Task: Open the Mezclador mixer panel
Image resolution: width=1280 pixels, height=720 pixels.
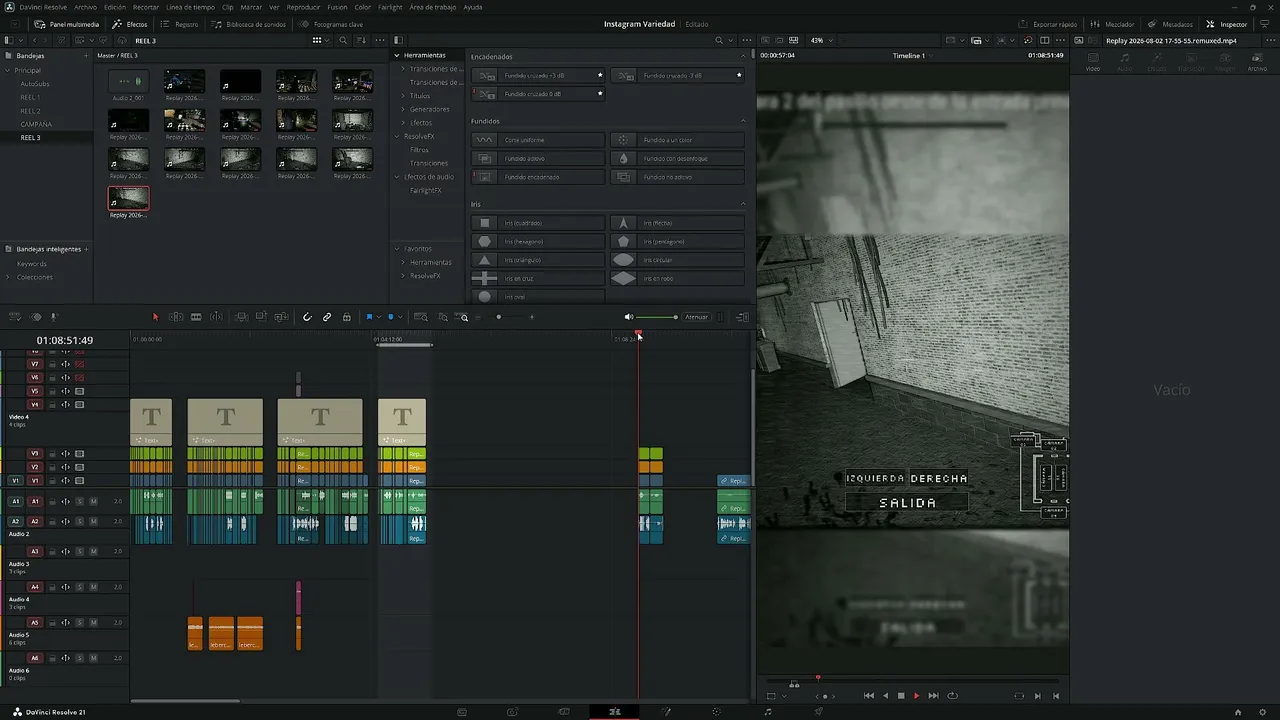Action: pyautogui.click(x=1113, y=24)
